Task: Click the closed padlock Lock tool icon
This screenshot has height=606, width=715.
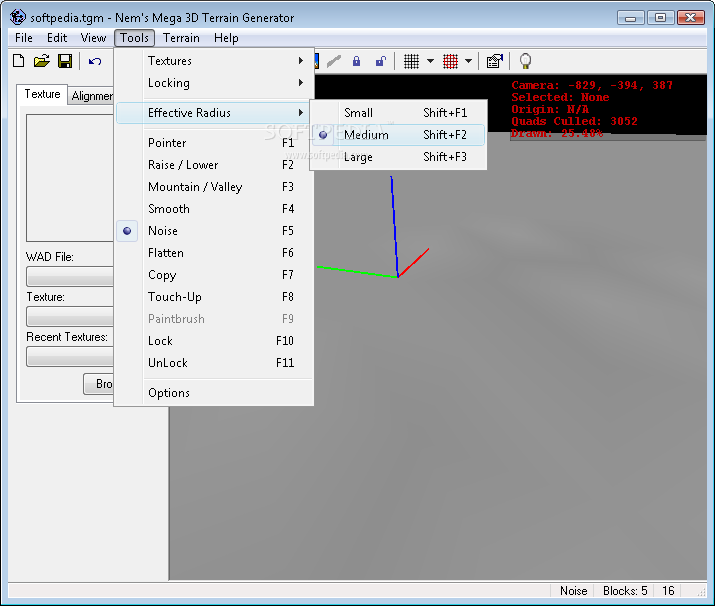Action: [x=357, y=61]
